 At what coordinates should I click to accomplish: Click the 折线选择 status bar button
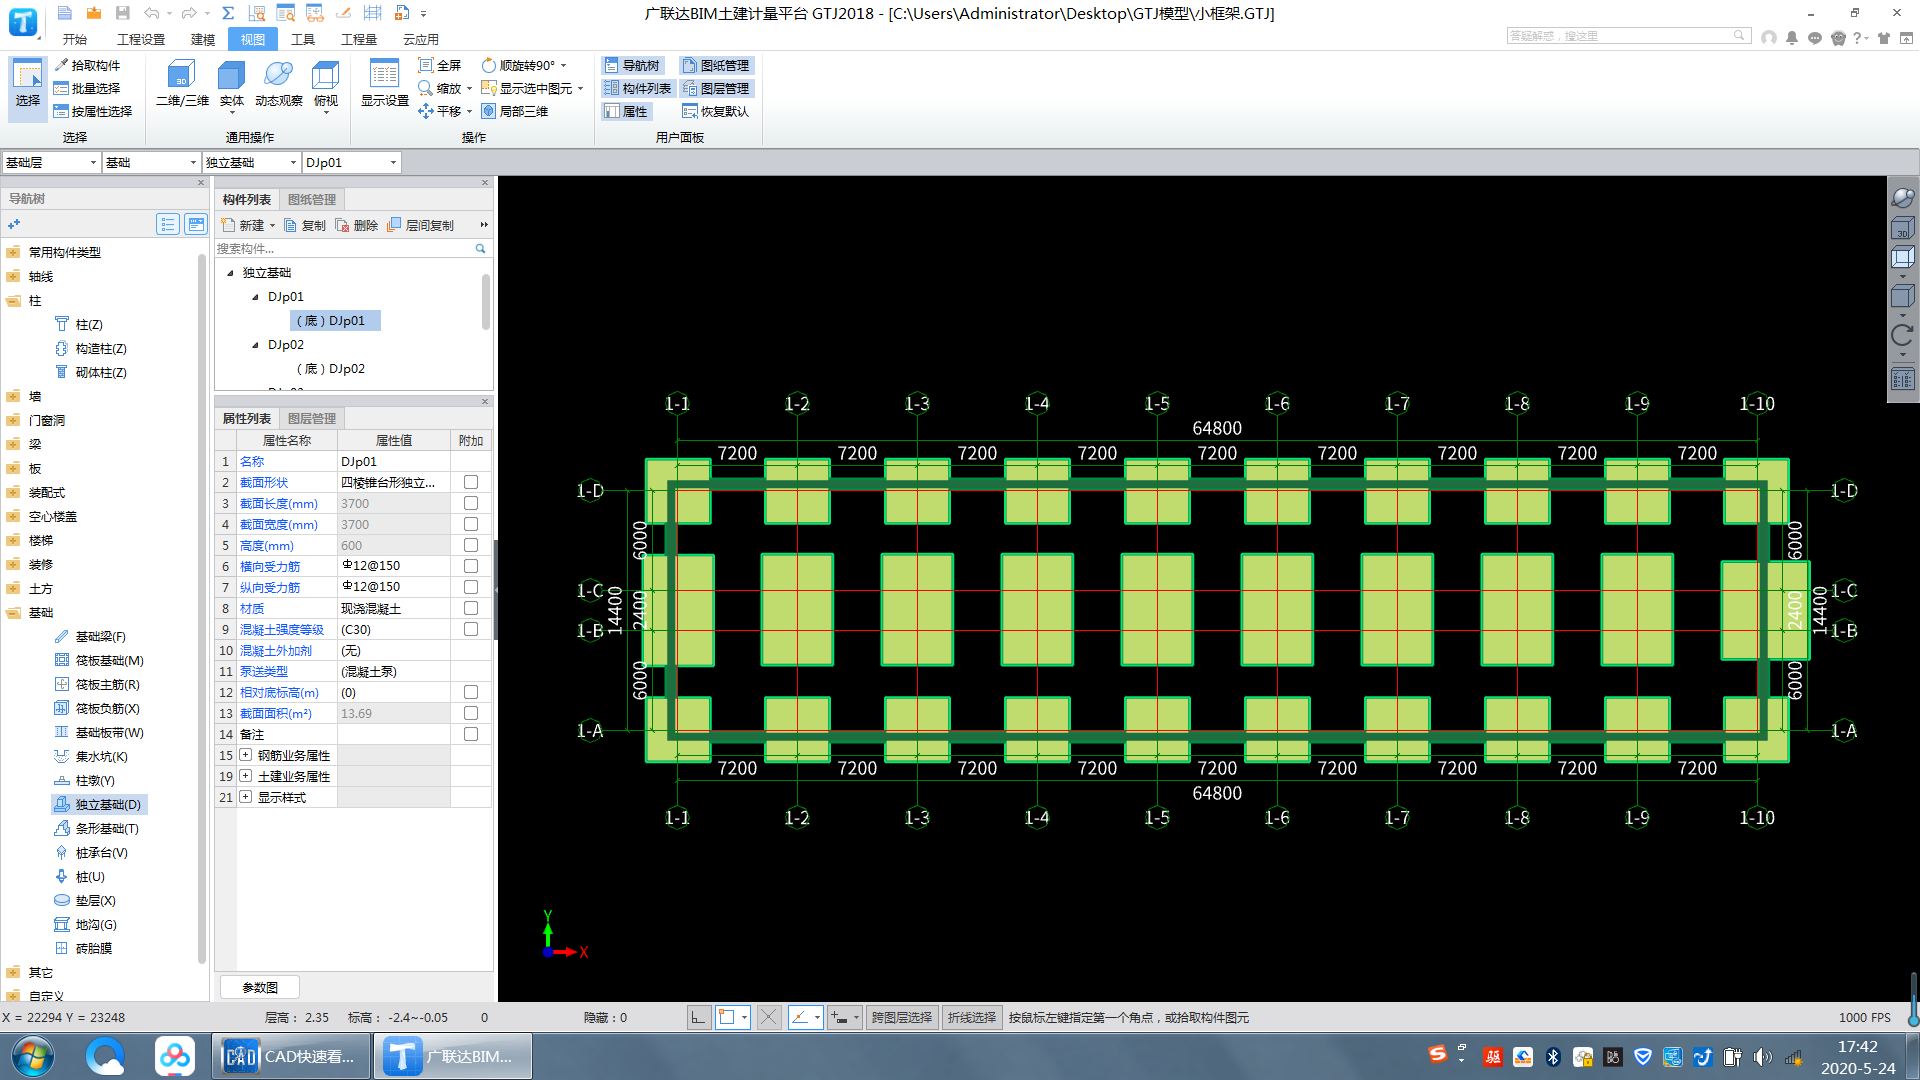[972, 1017]
